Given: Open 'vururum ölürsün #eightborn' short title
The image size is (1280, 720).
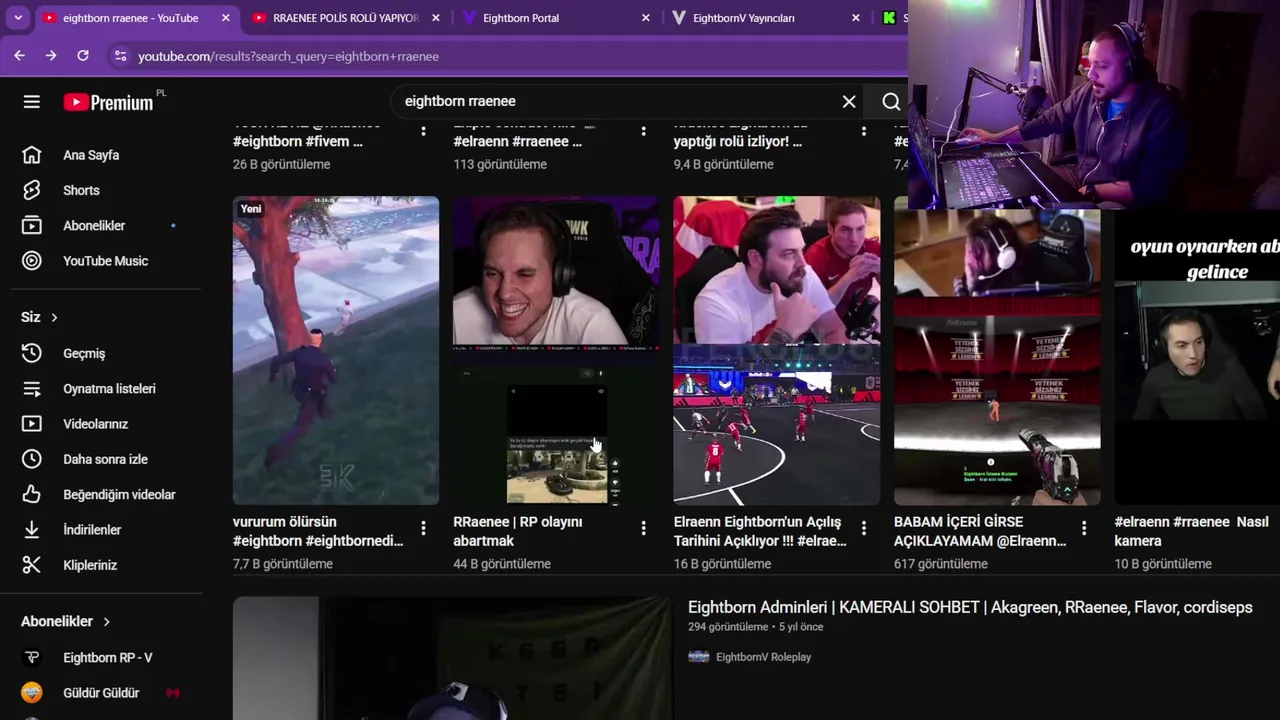Looking at the screenshot, I should [x=318, y=531].
